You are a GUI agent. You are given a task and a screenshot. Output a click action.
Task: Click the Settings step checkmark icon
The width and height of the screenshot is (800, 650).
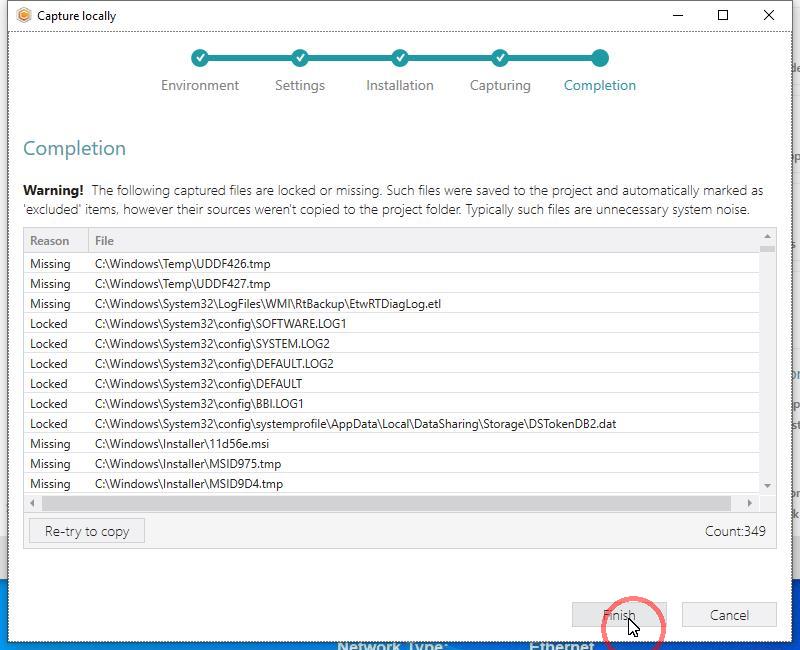[300, 58]
